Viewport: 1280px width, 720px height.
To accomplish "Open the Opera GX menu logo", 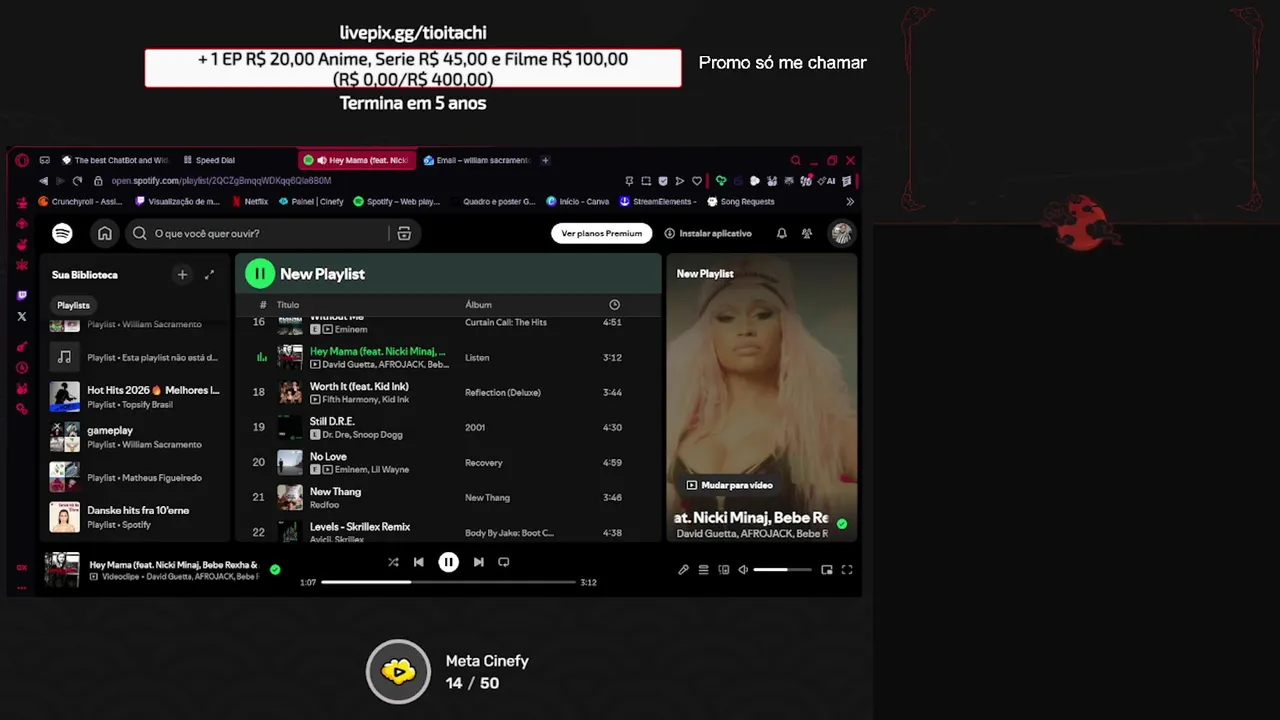I will pos(22,160).
